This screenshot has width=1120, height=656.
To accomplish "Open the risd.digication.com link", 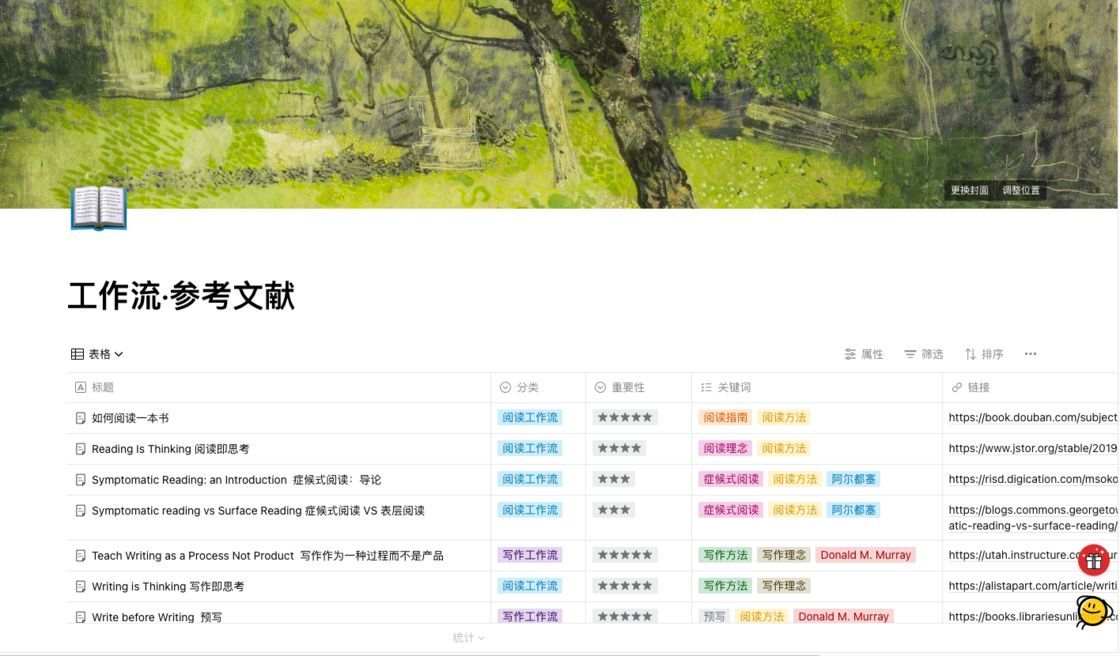I will pos(1033,479).
